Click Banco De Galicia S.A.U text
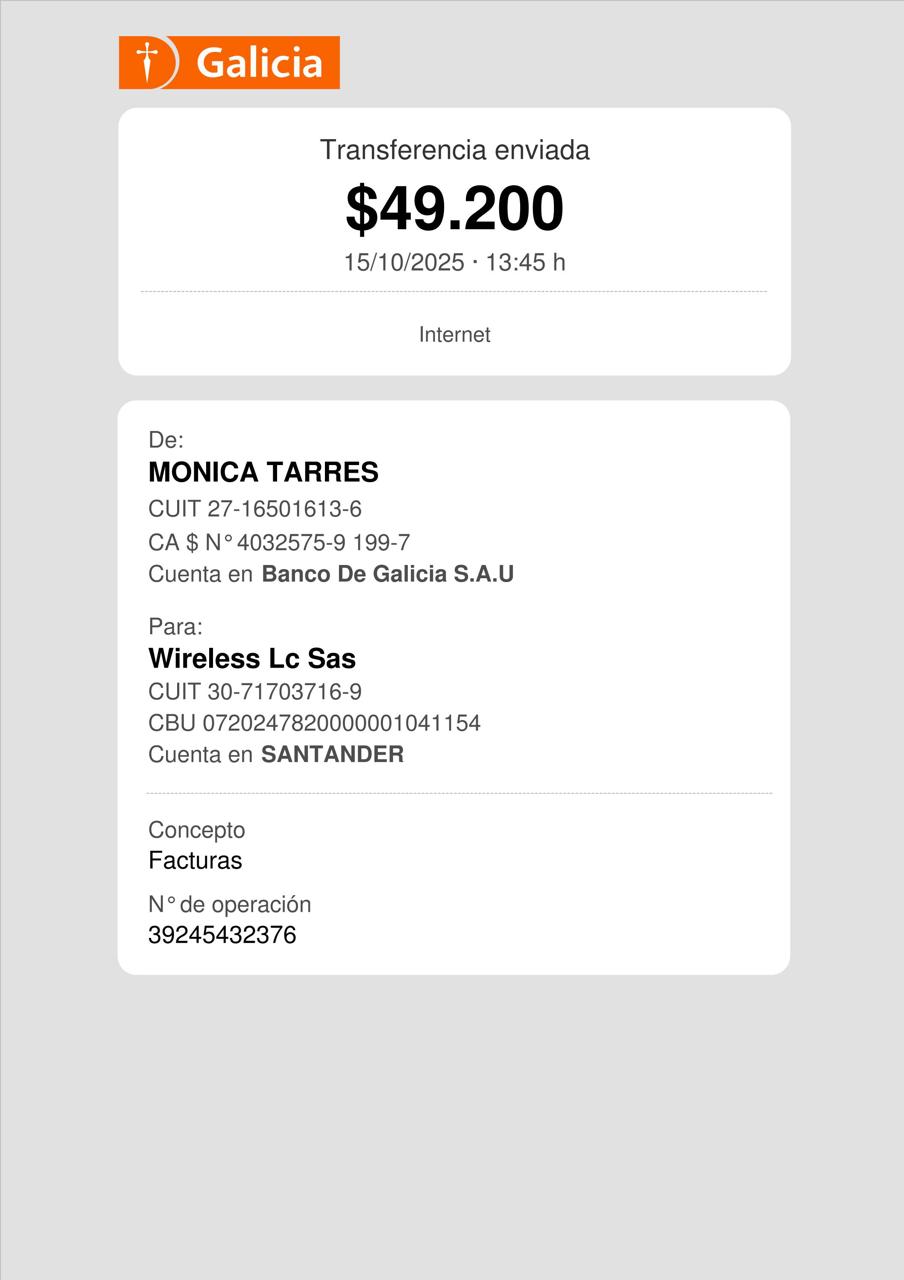Screen dimensions: 904x1280 (x=387, y=575)
